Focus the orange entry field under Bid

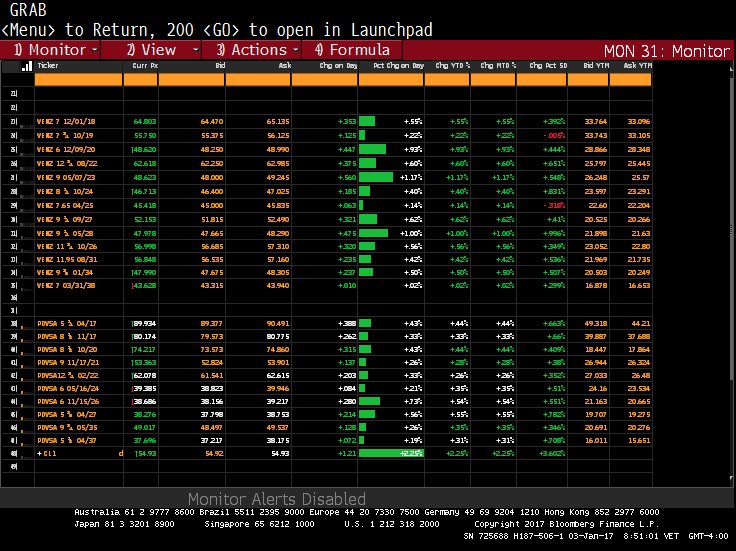[192, 80]
